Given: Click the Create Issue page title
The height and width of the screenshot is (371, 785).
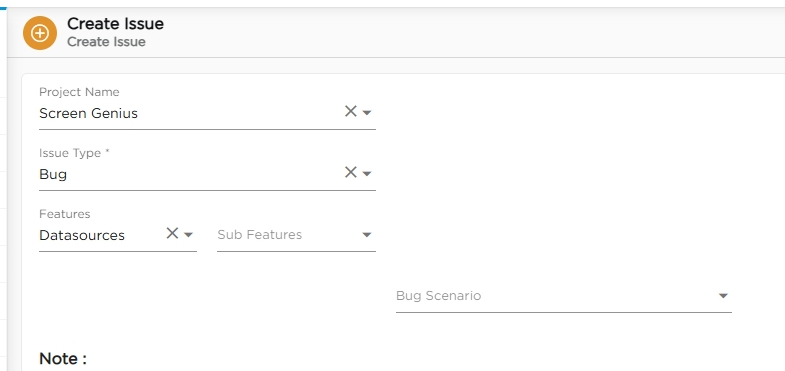Looking at the screenshot, I should (x=115, y=24).
